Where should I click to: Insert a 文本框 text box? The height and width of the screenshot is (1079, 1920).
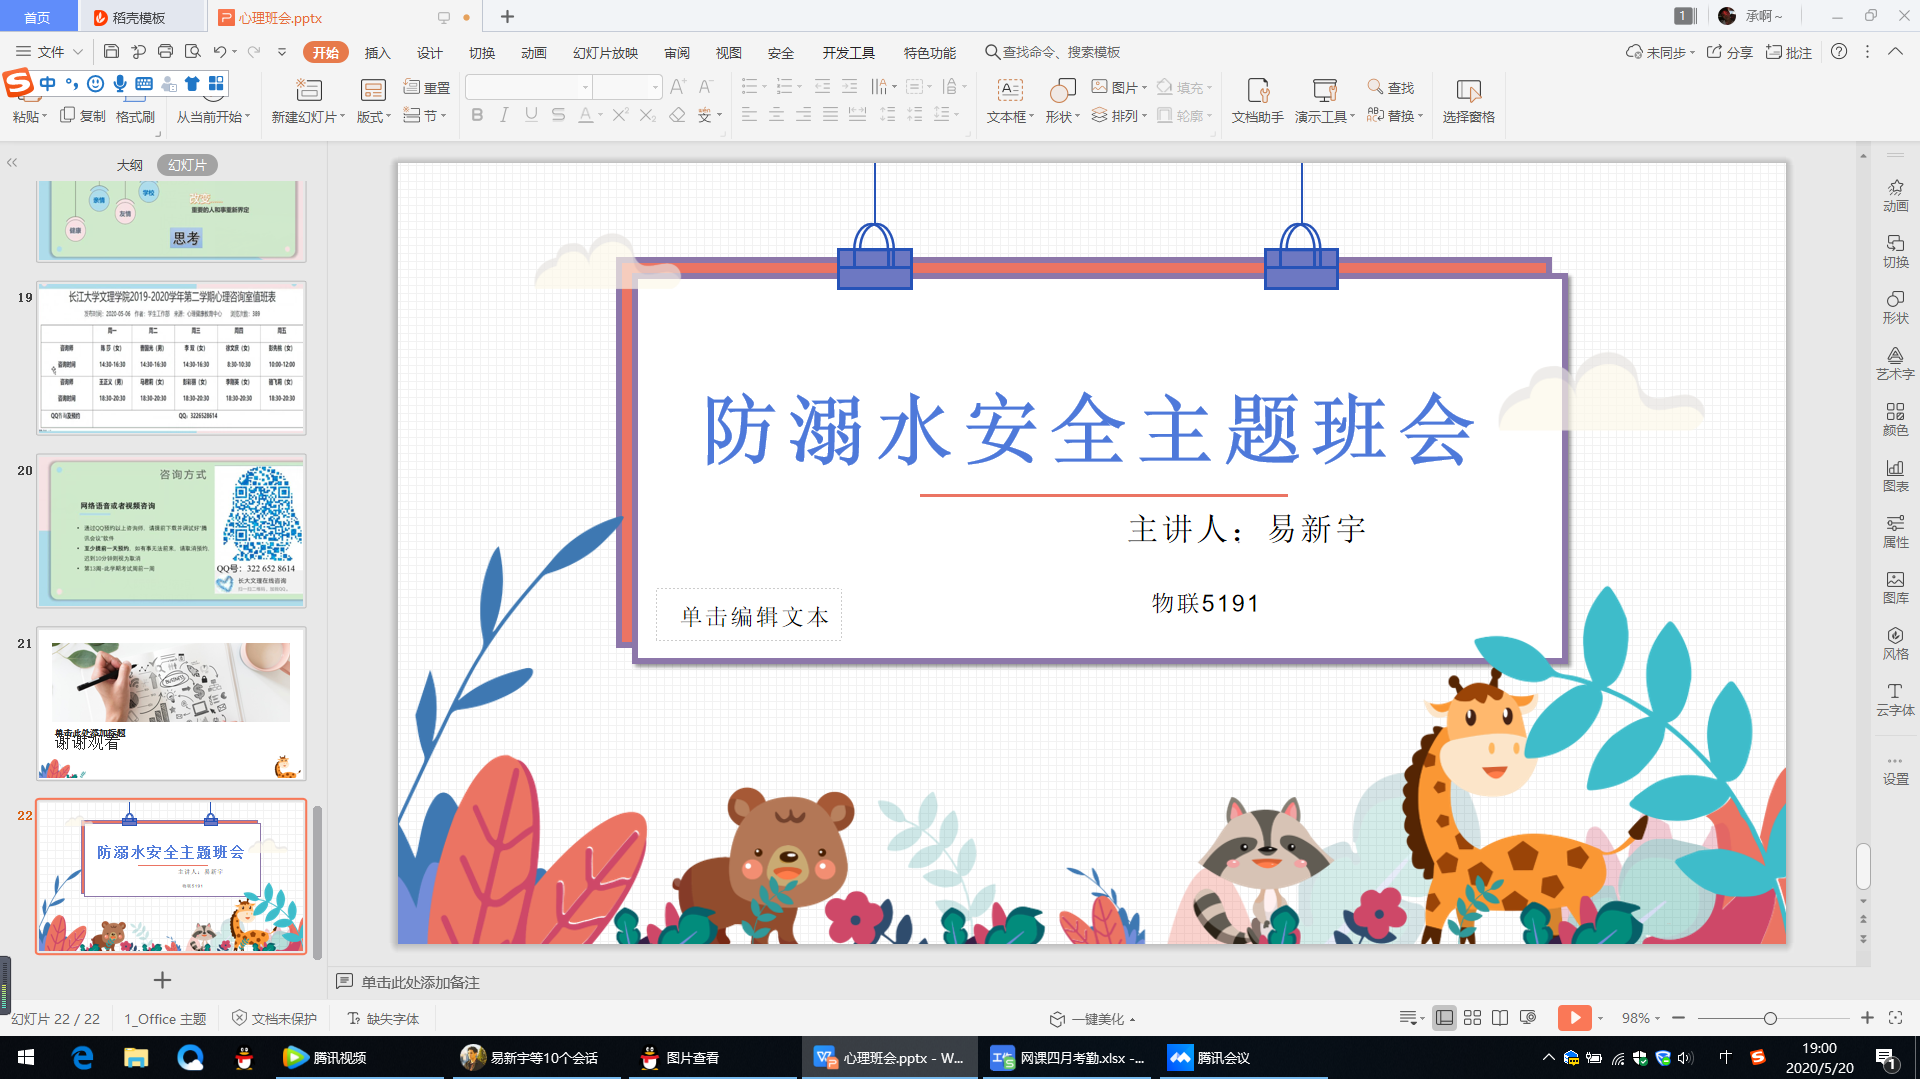point(1010,101)
